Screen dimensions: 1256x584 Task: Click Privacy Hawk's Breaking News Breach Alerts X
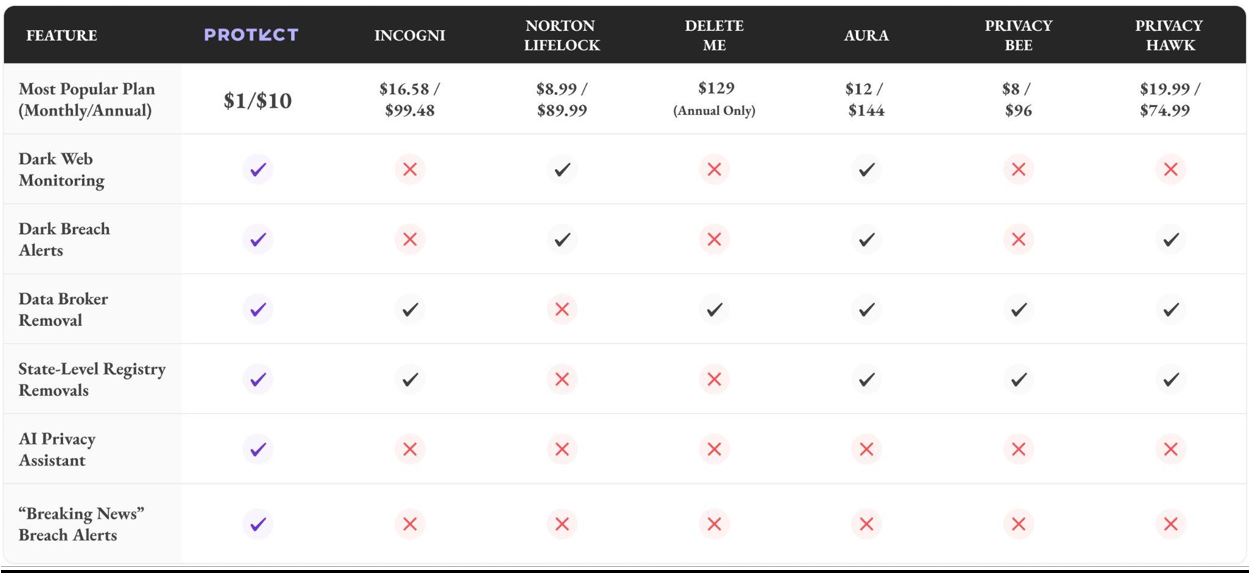click(1170, 524)
